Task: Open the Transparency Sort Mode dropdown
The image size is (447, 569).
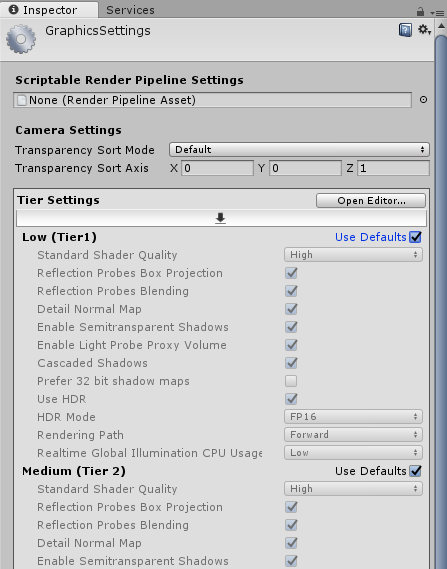Action: 299,150
